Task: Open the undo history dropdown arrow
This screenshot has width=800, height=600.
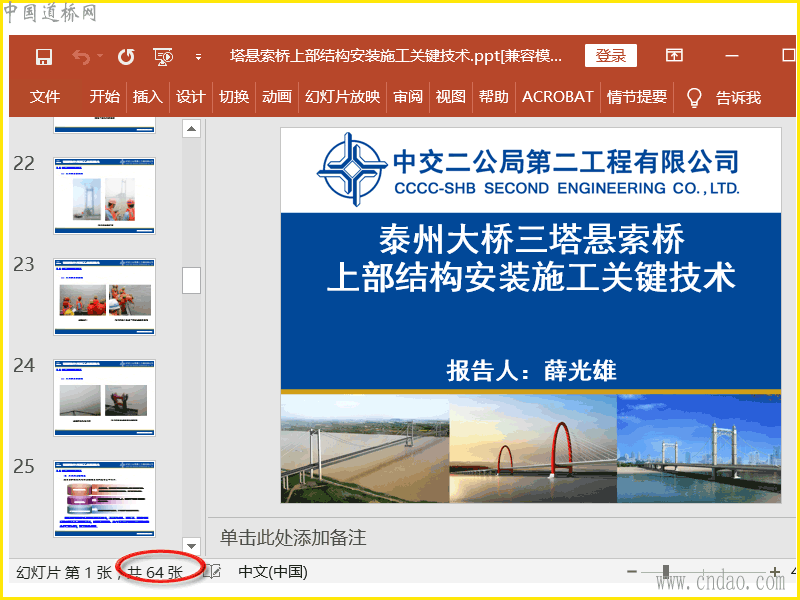Action: tap(100, 56)
